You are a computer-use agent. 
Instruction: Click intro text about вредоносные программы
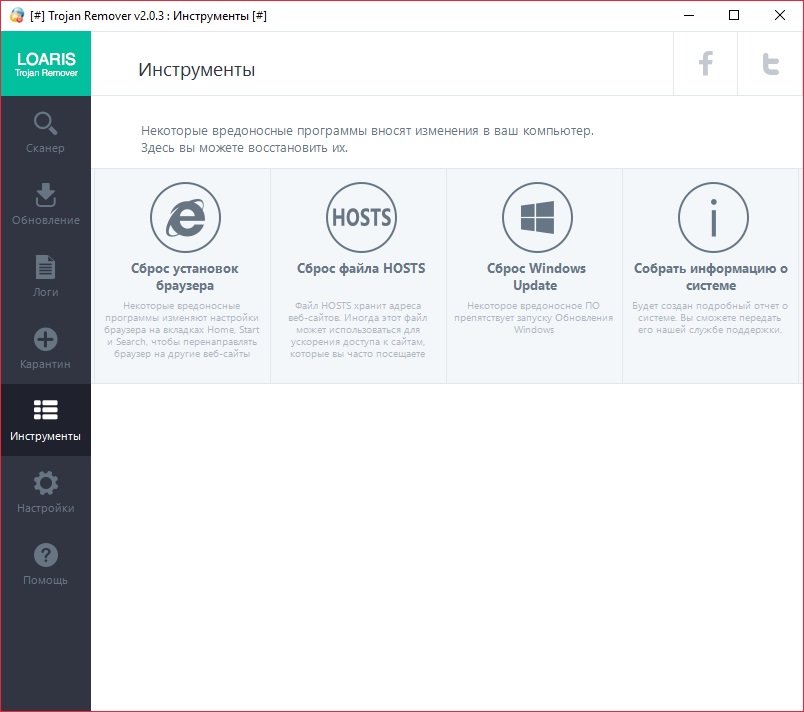coord(367,139)
